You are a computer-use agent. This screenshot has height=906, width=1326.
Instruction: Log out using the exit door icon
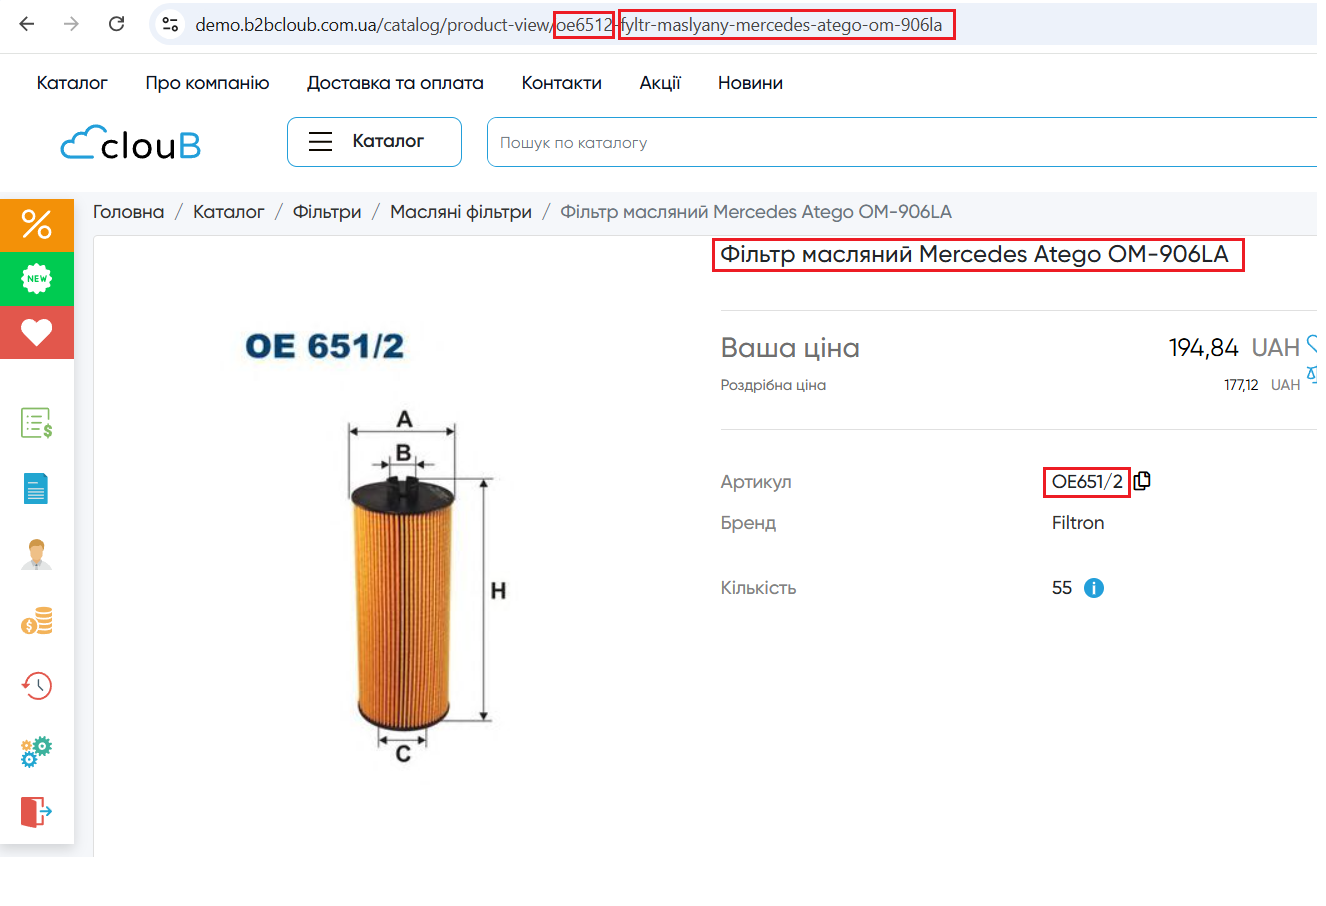click(36, 811)
